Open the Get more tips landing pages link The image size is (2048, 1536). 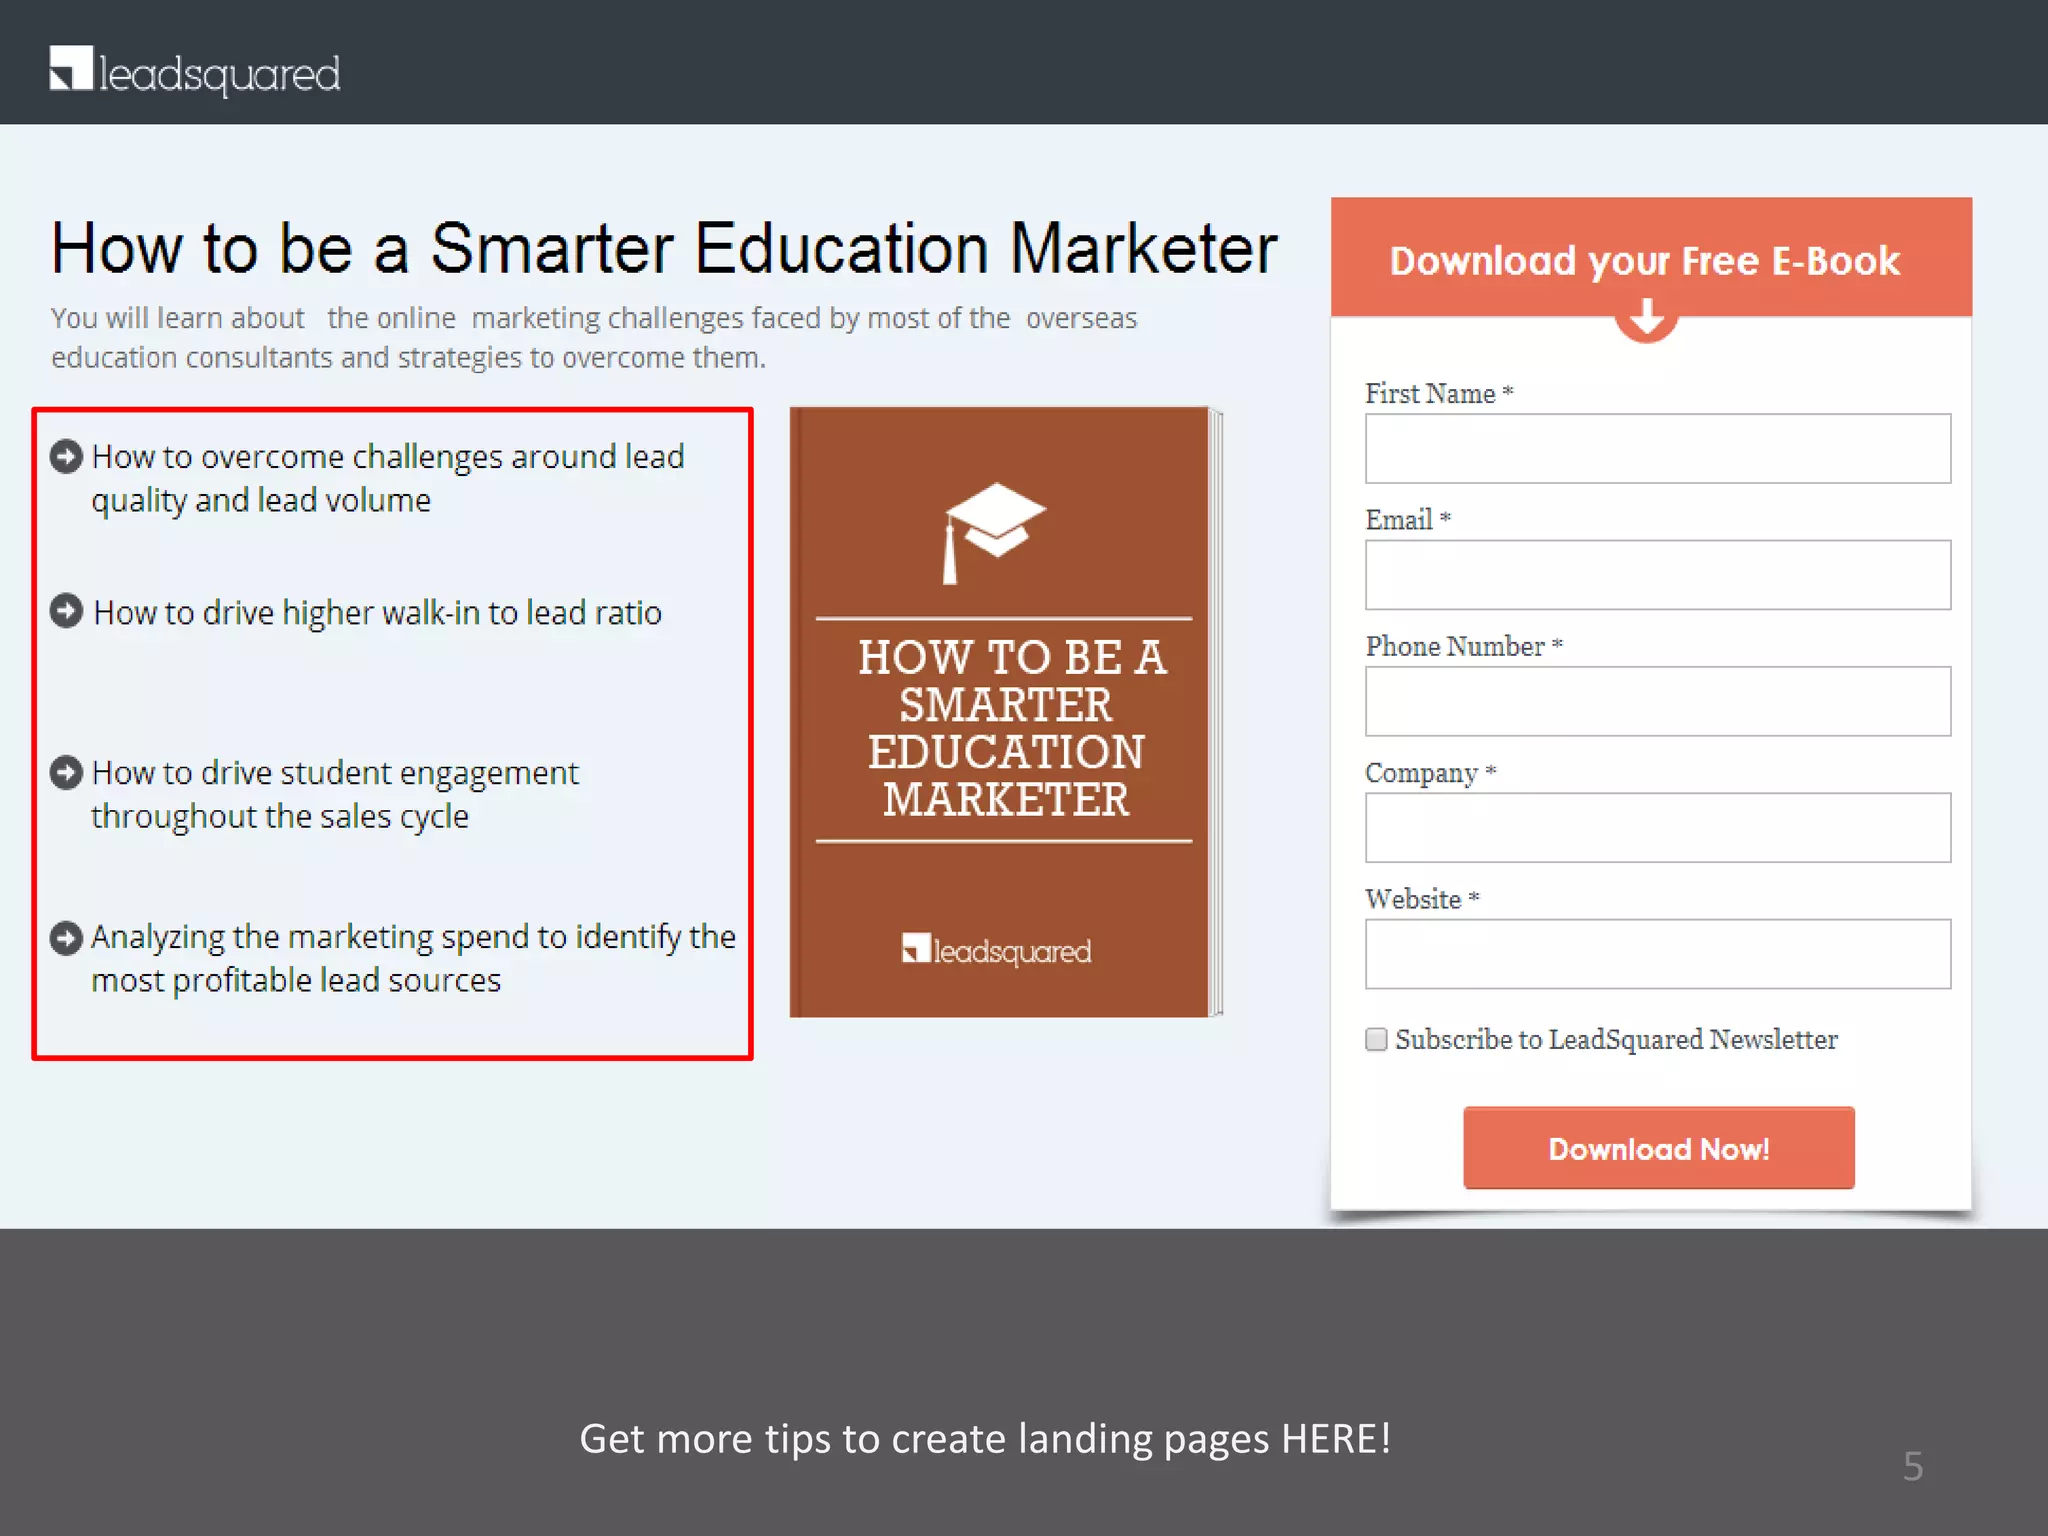point(985,1438)
